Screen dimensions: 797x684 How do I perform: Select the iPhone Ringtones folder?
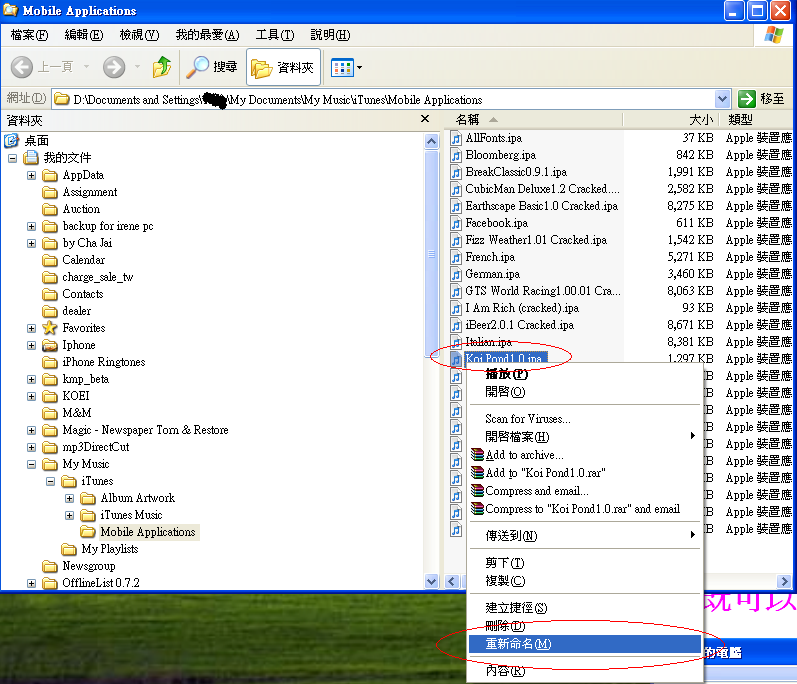point(103,362)
